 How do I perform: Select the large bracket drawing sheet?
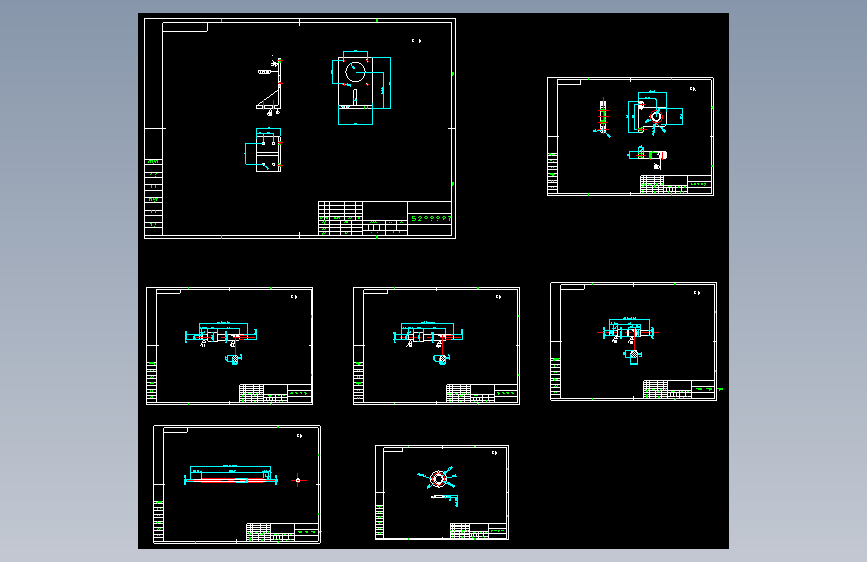(x=300, y=128)
